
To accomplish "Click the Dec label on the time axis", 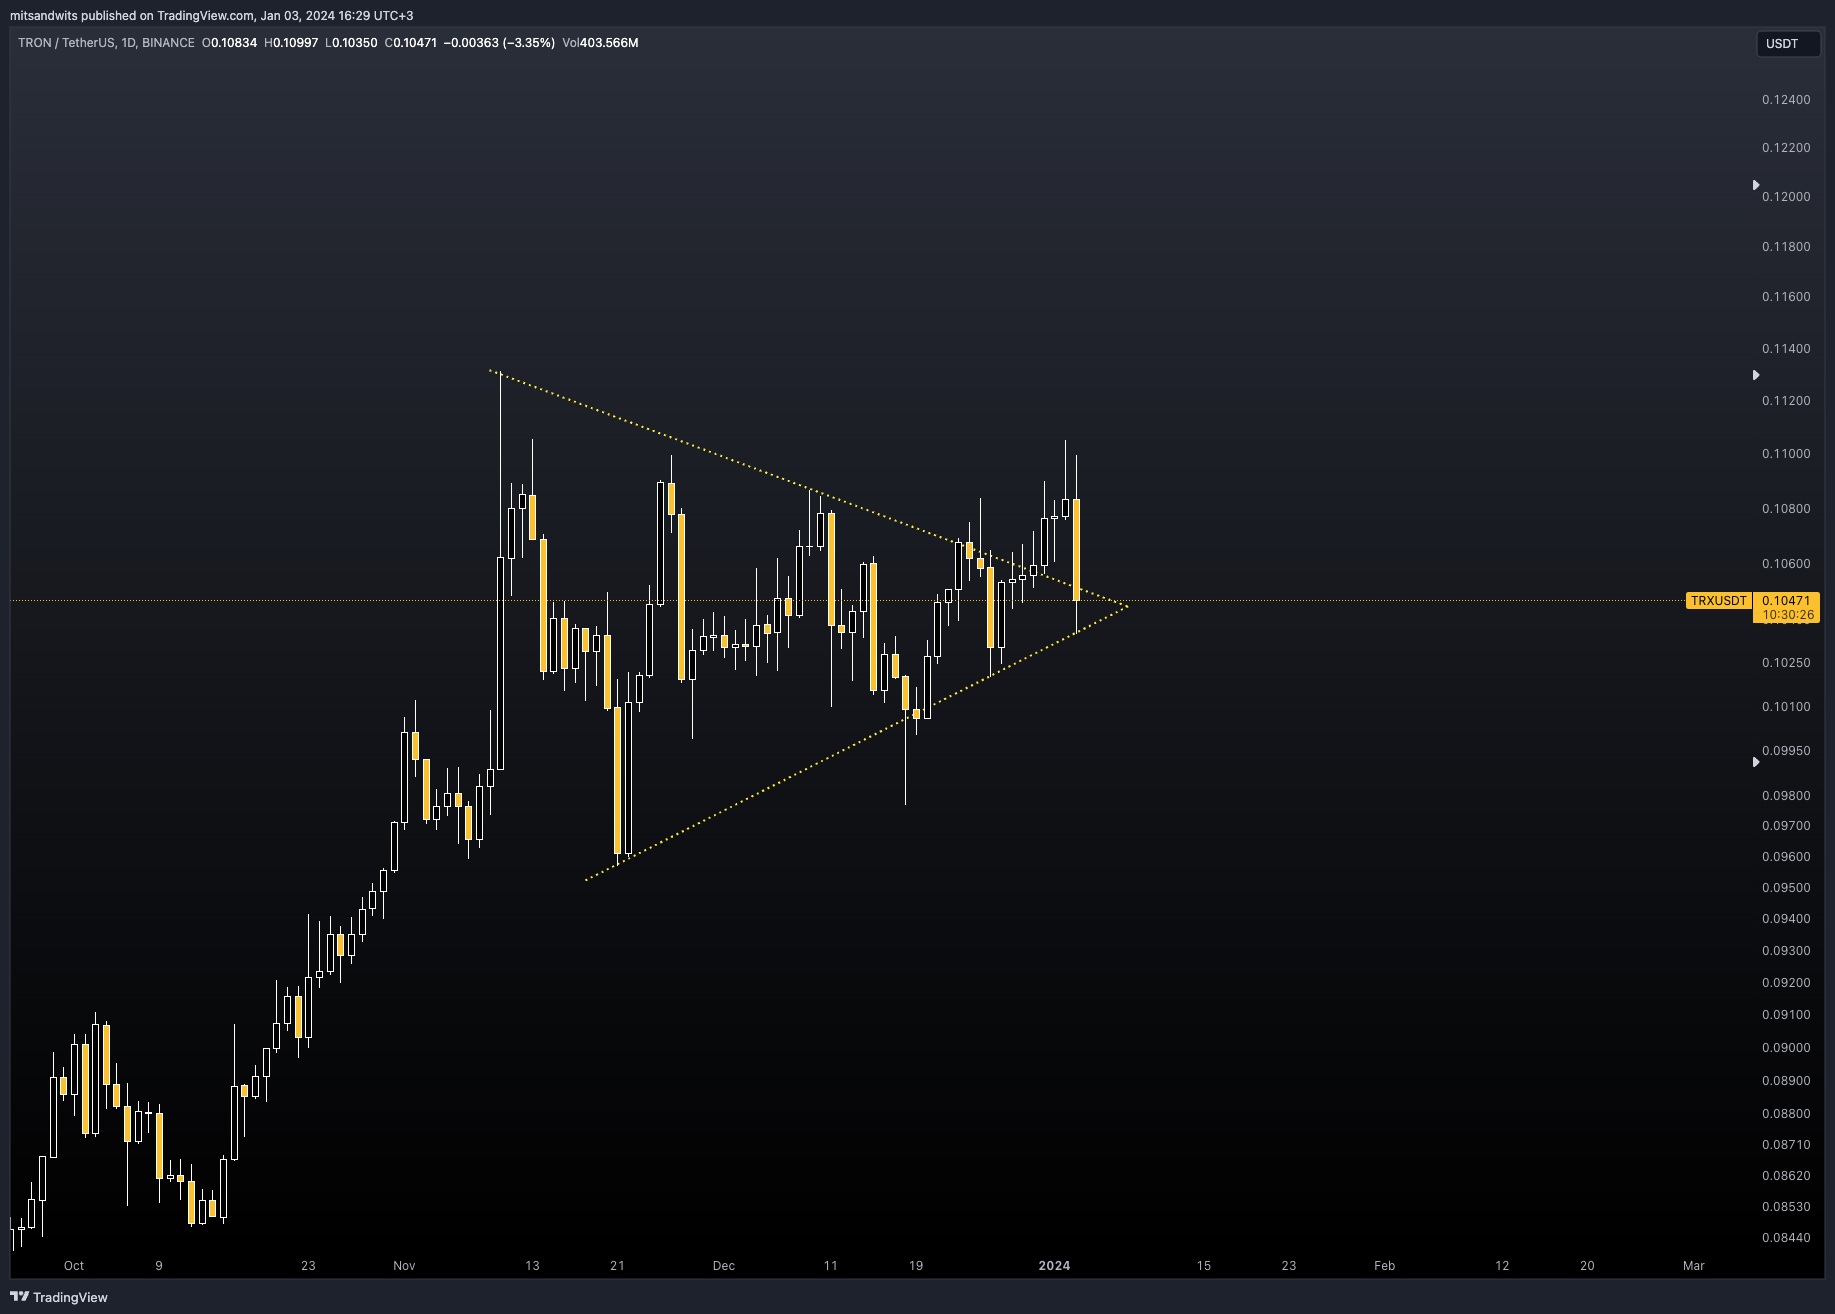I will pos(724,1266).
